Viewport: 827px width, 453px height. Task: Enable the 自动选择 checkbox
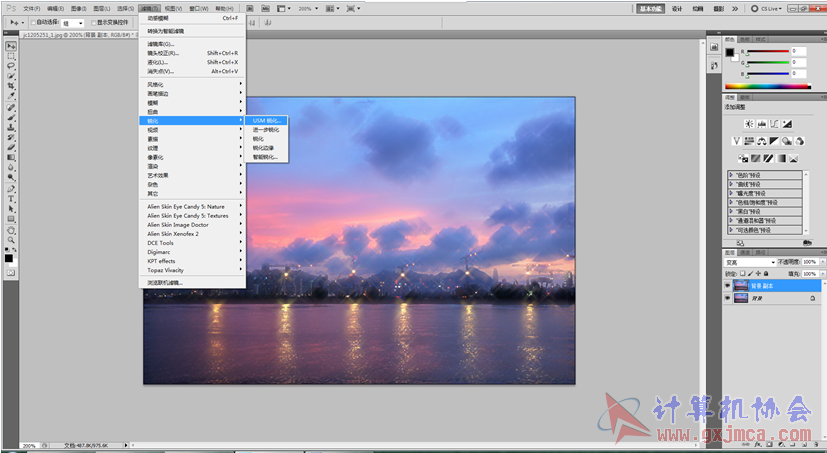pyautogui.click(x=34, y=22)
